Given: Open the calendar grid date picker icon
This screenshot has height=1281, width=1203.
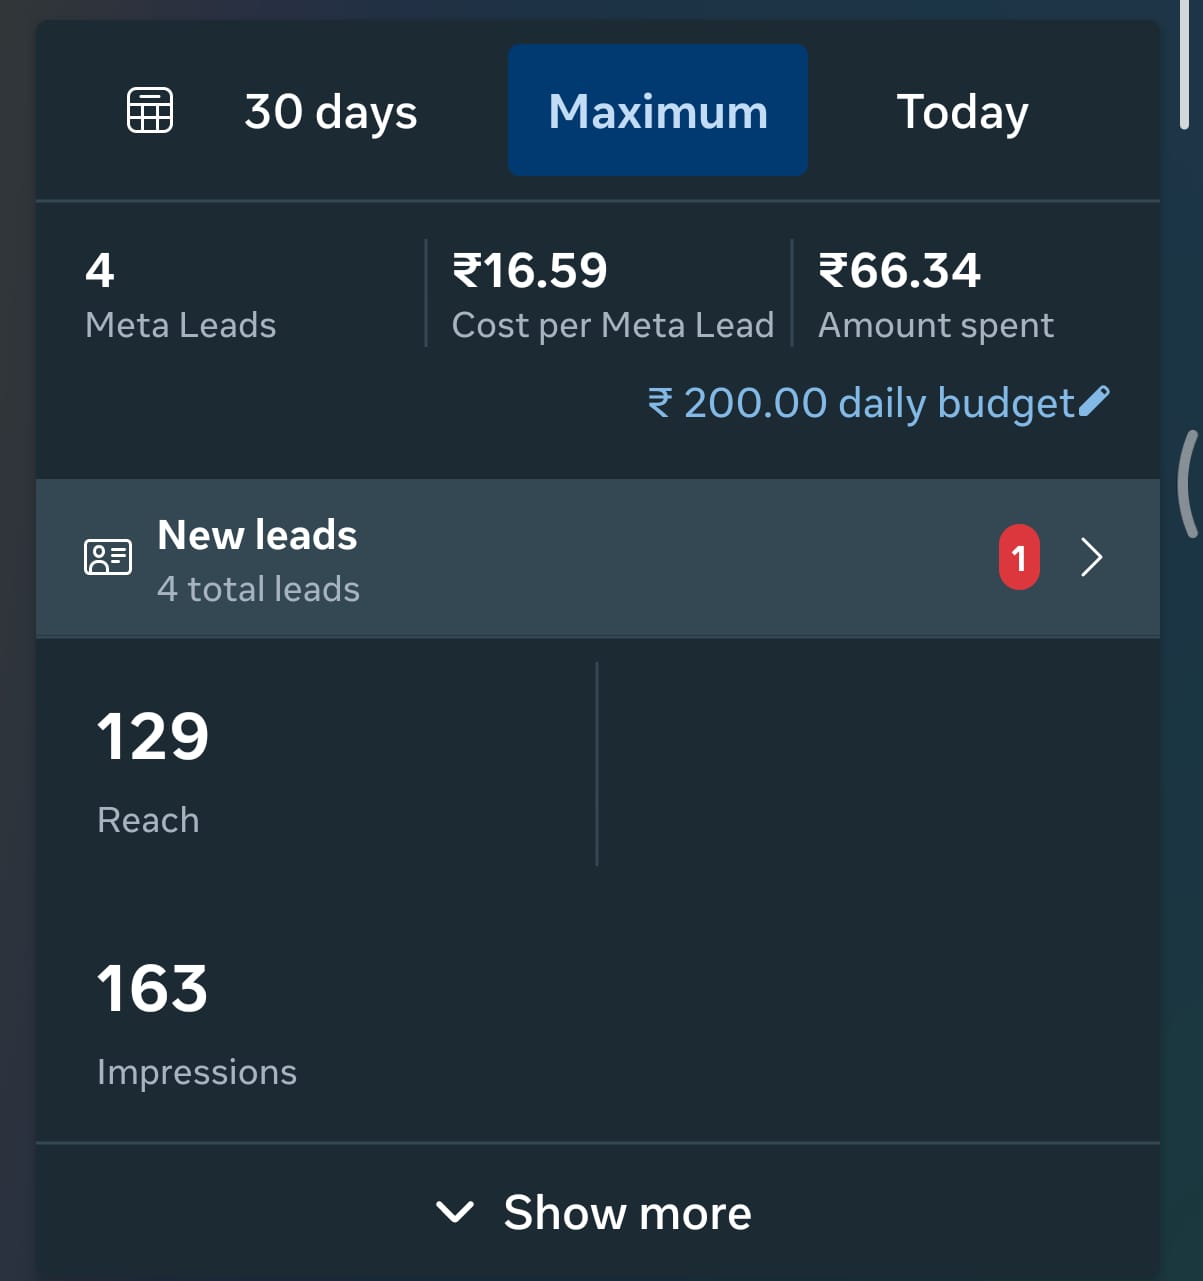Looking at the screenshot, I should (150, 110).
